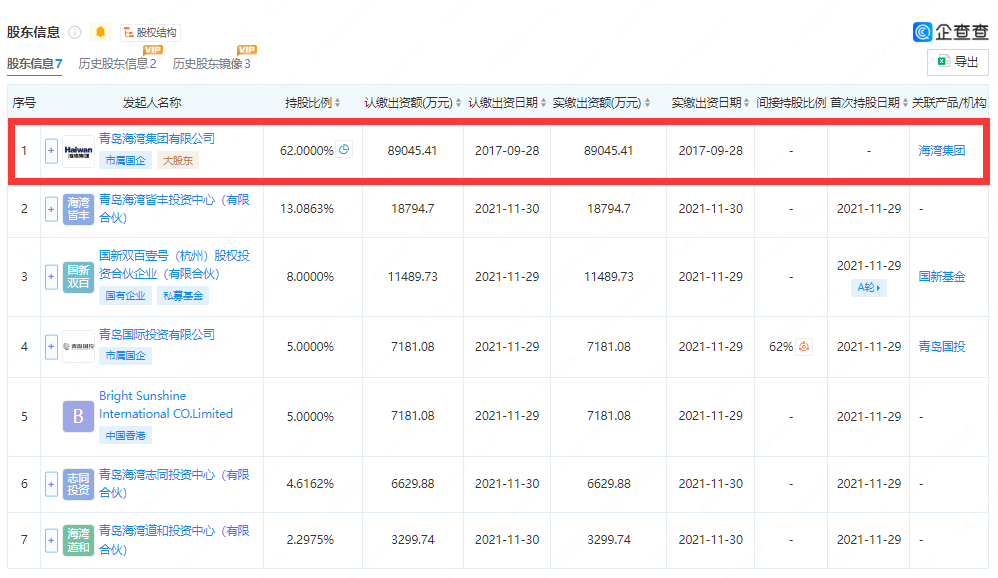The width and height of the screenshot is (998, 578).
Task: Open the 青岛国际投资有限公司 company link
Action: pos(157,334)
